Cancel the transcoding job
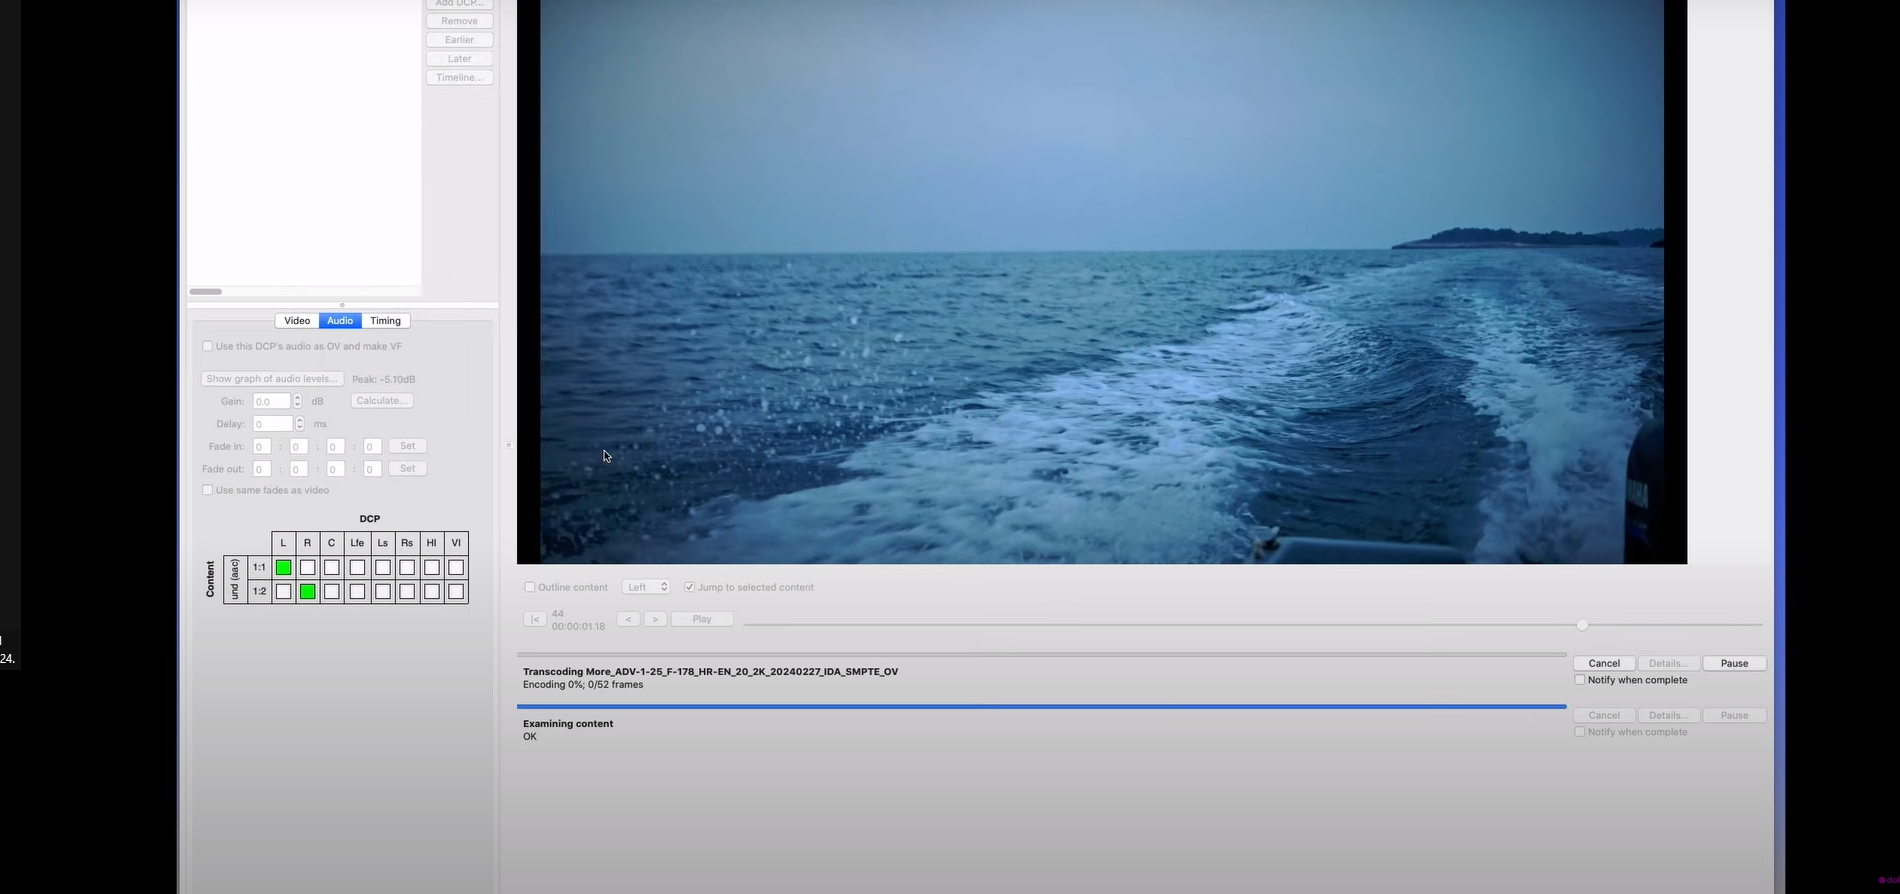1900x894 pixels. tap(1604, 663)
